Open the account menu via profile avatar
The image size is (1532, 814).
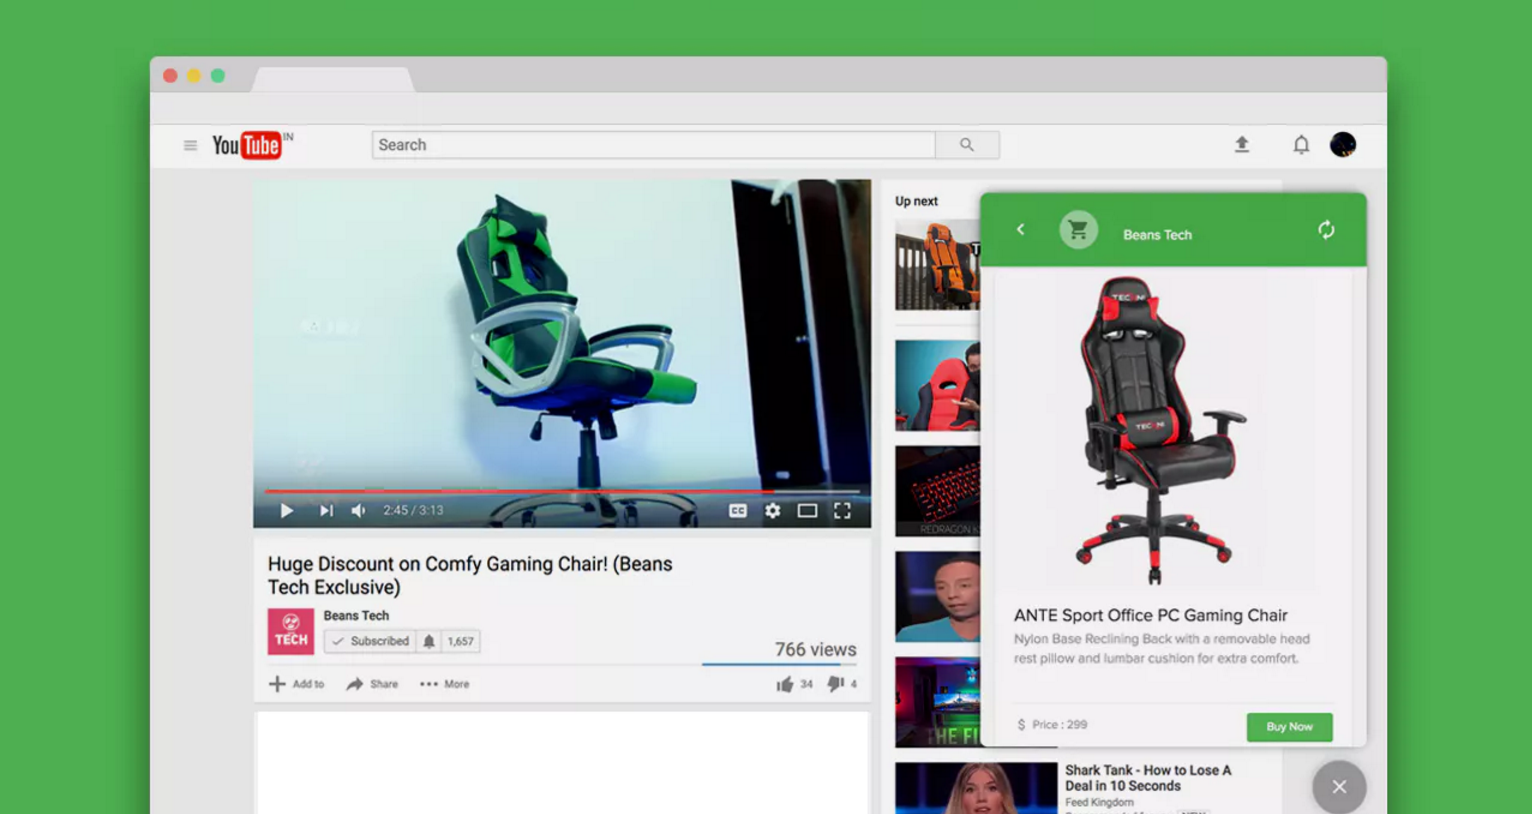[x=1343, y=144]
